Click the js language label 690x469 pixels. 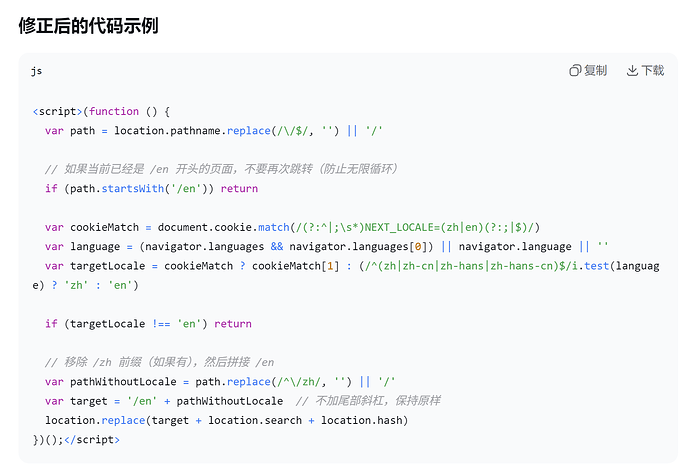(37, 71)
